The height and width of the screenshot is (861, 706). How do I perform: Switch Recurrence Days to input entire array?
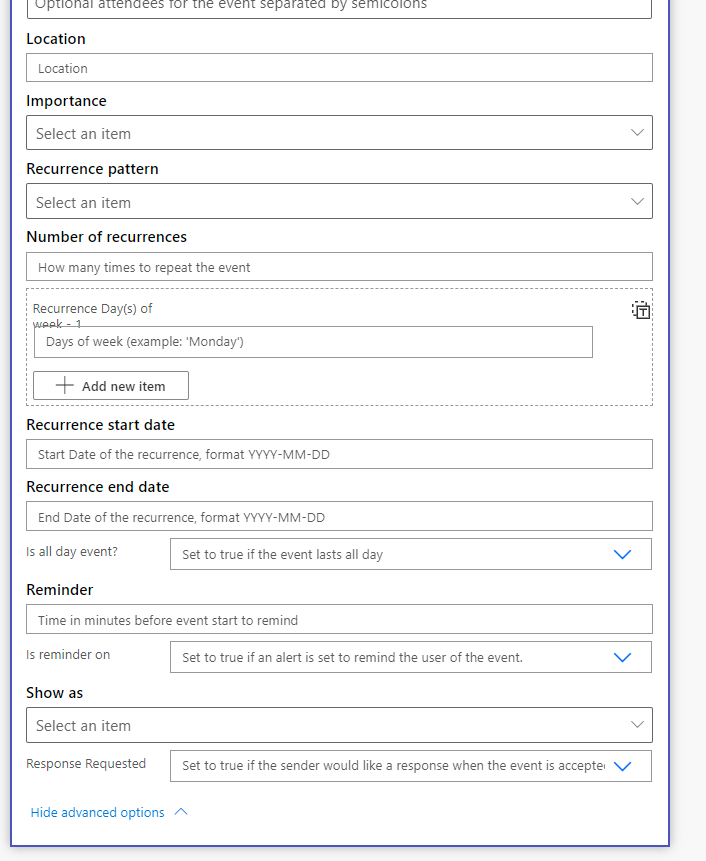(x=641, y=310)
